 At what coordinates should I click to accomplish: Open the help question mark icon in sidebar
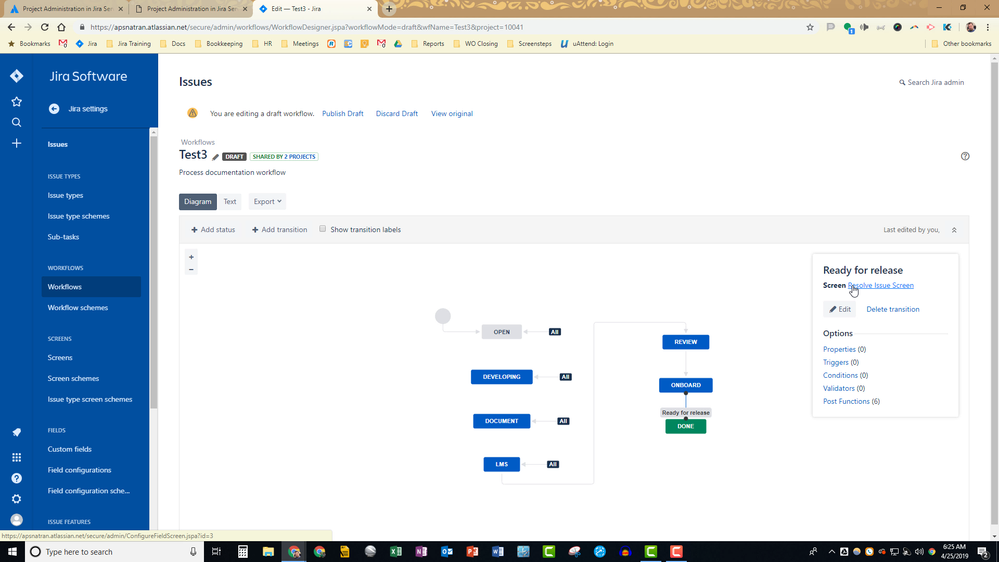point(17,478)
